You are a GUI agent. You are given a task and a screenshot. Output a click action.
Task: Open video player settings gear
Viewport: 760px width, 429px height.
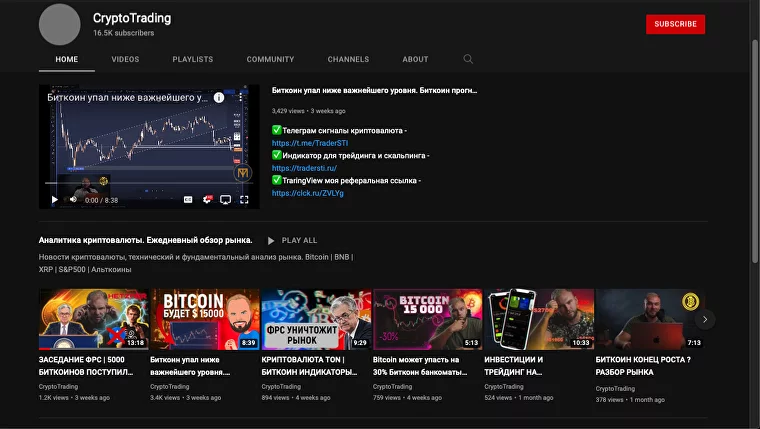tap(207, 200)
